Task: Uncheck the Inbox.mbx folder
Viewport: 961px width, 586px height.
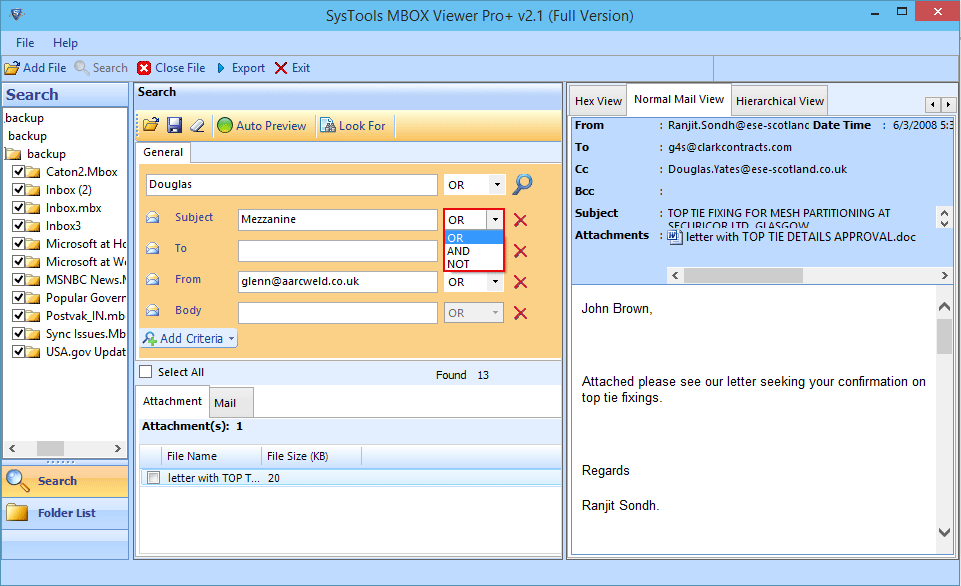Action: 18,208
